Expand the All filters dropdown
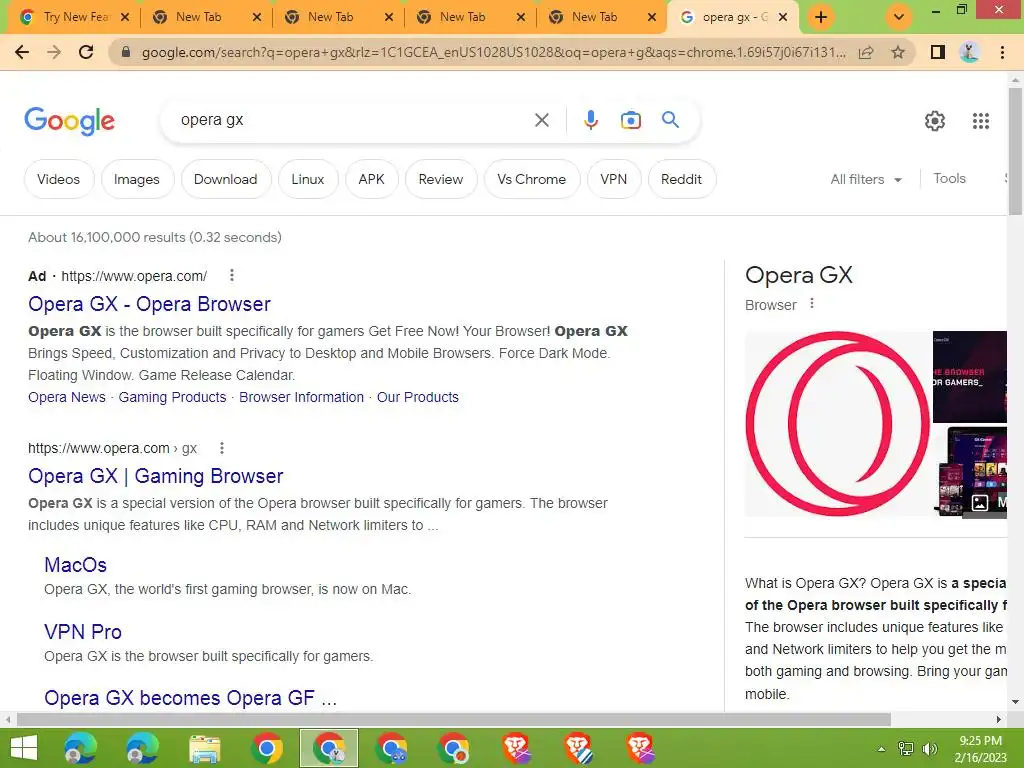Image resolution: width=1024 pixels, height=768 pixels. pyautogui.click(x=866, y=180)
